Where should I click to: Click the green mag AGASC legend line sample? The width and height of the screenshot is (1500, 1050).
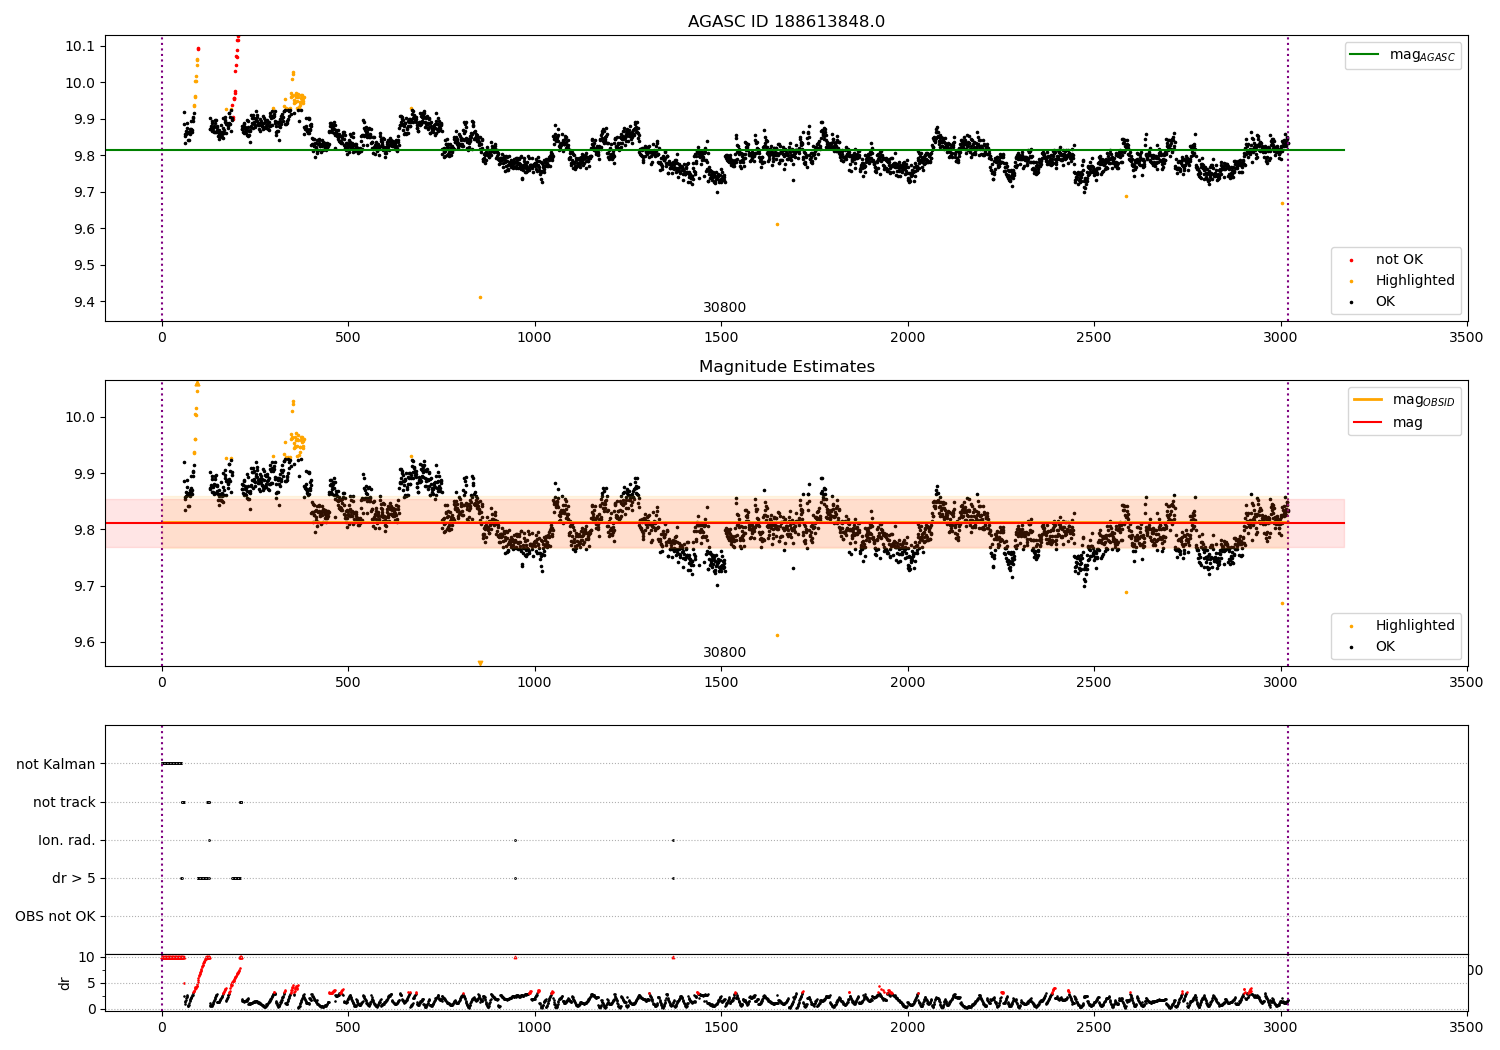[x=1365, y=55]
